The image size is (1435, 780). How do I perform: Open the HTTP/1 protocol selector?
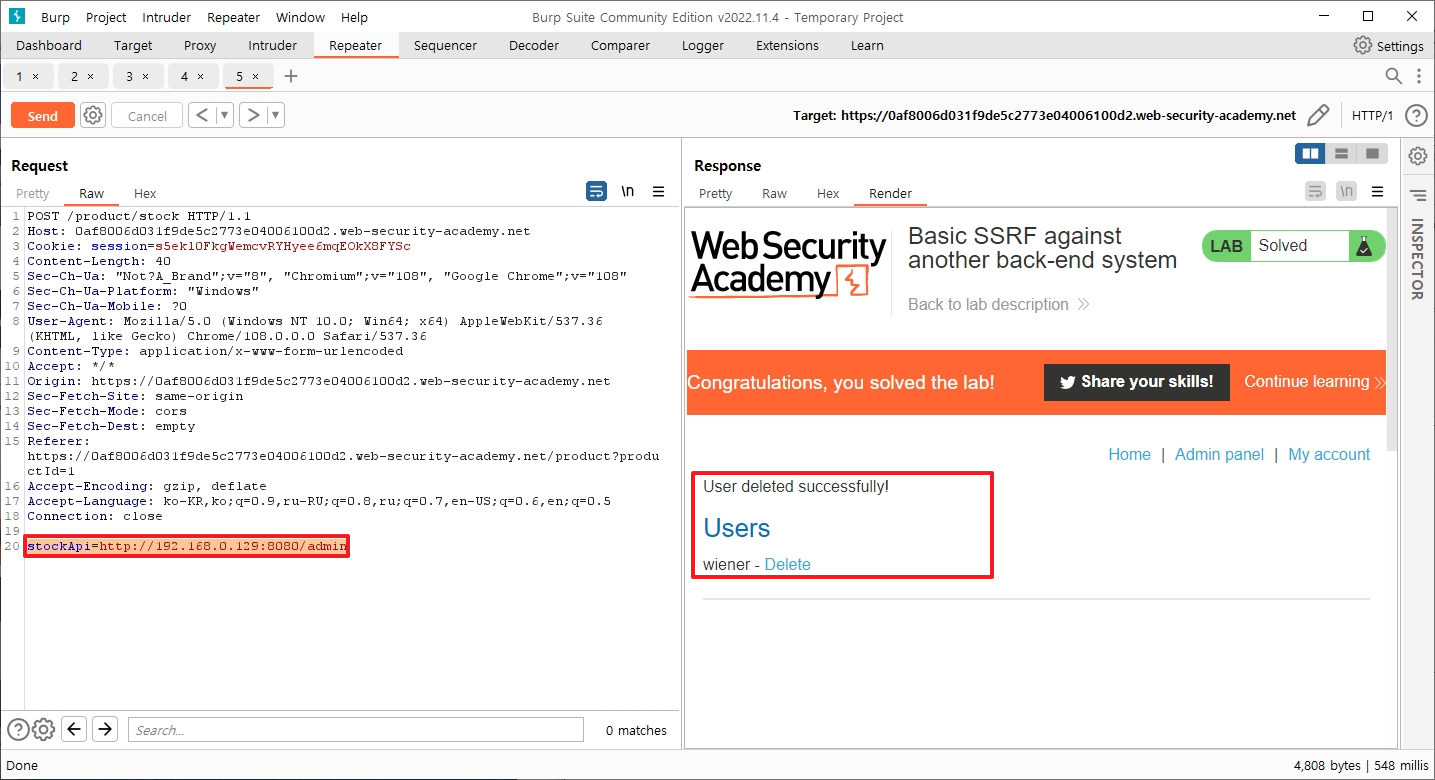click(x=1372, y=115)
